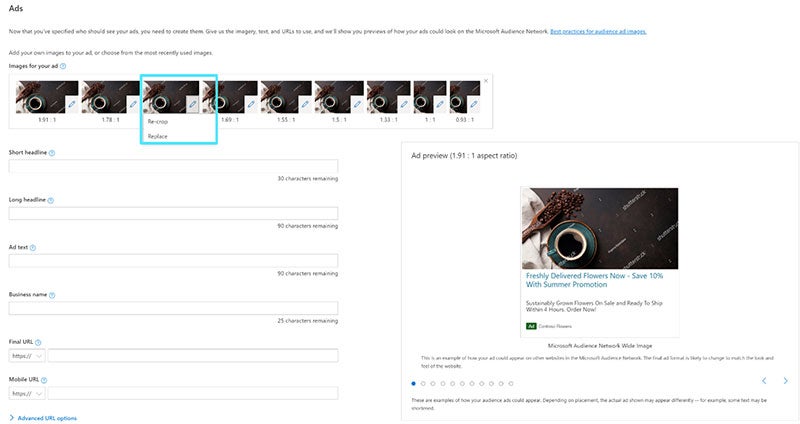
Task: Click the Sustainably Grown Flowers preview description
Action: 594,306
